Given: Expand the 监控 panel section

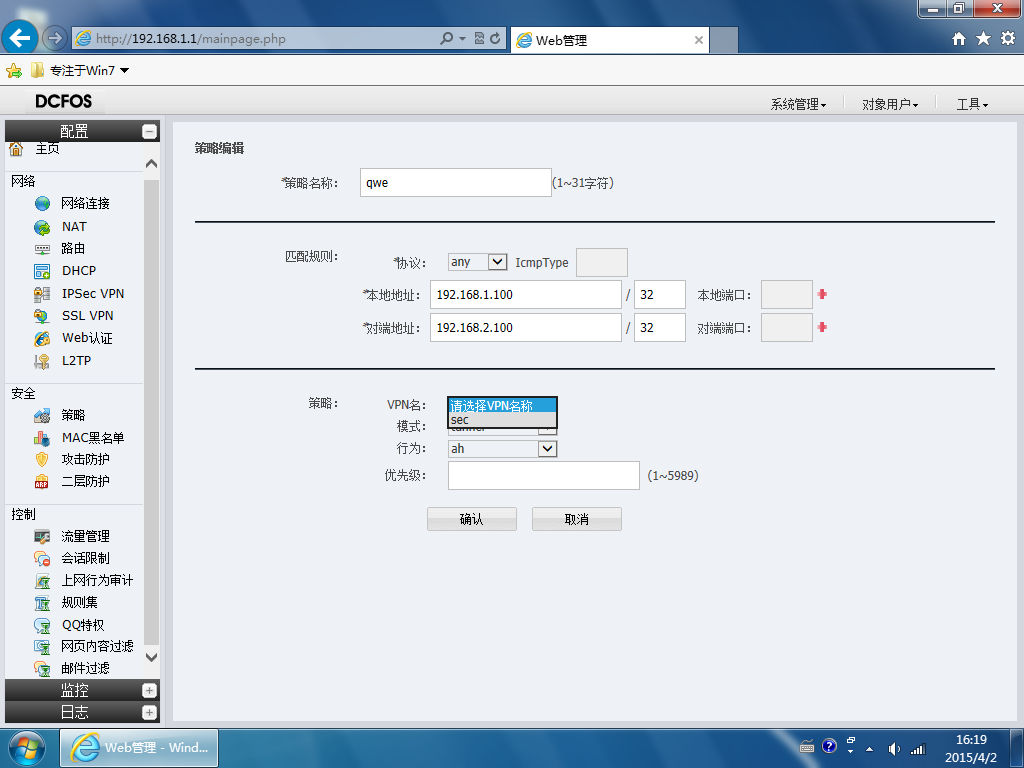Looking at the screenshot, I should [150, 691].
